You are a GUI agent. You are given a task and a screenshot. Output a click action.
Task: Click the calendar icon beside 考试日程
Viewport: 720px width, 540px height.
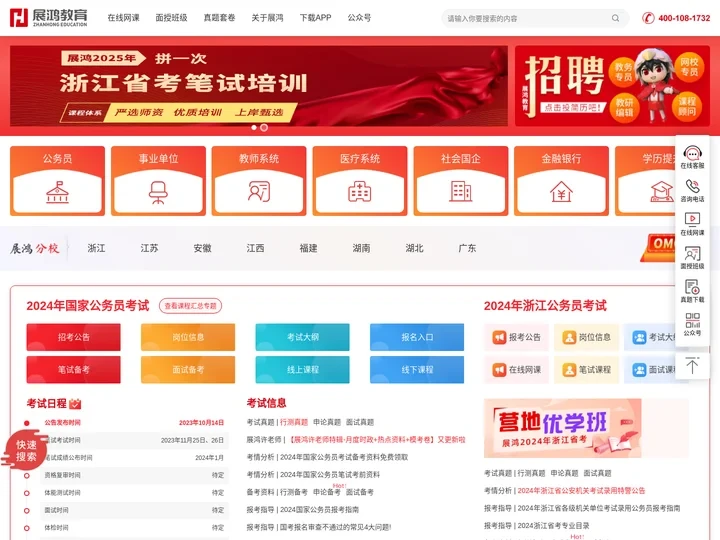click(75, 404)
